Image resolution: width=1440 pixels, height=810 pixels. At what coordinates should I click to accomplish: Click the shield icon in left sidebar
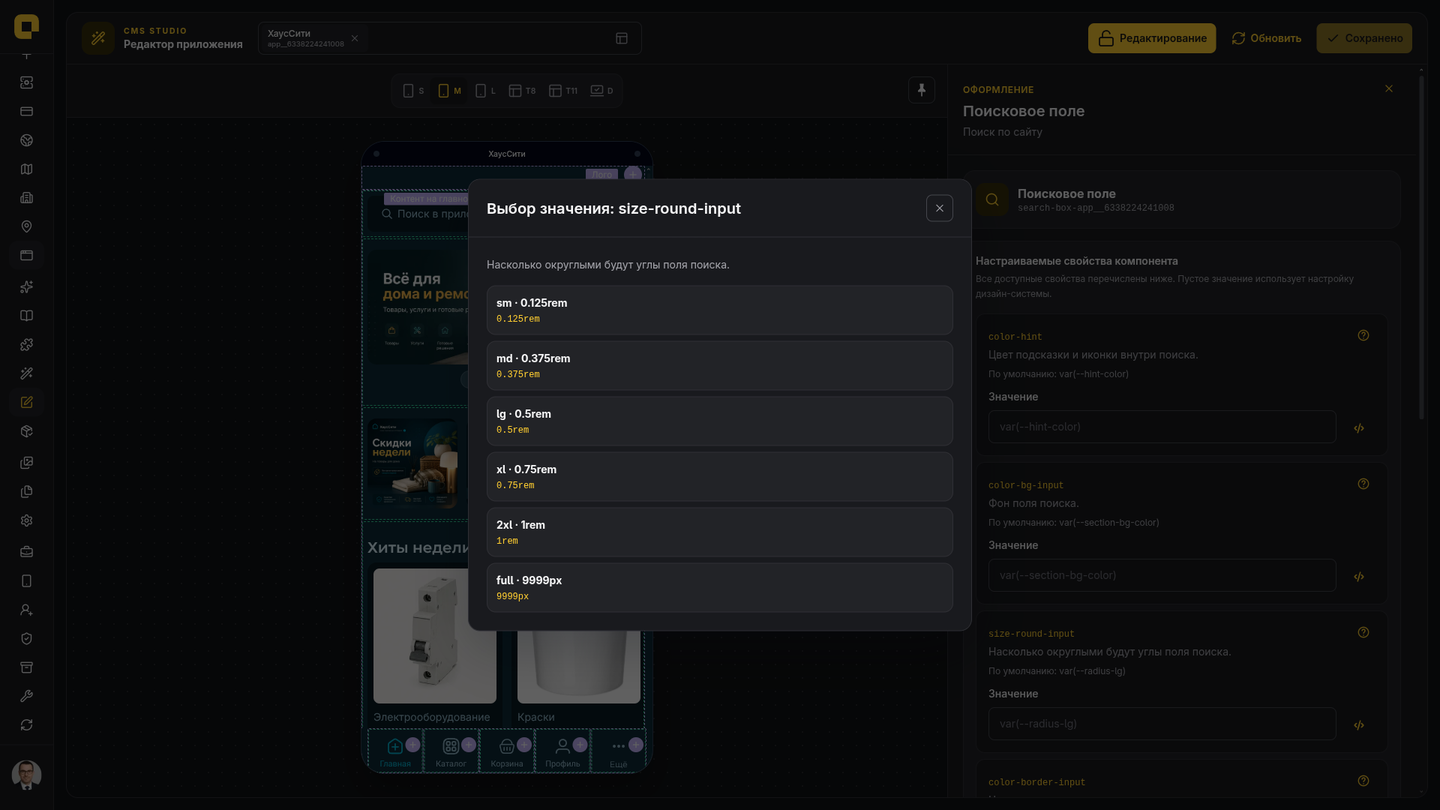27,639
